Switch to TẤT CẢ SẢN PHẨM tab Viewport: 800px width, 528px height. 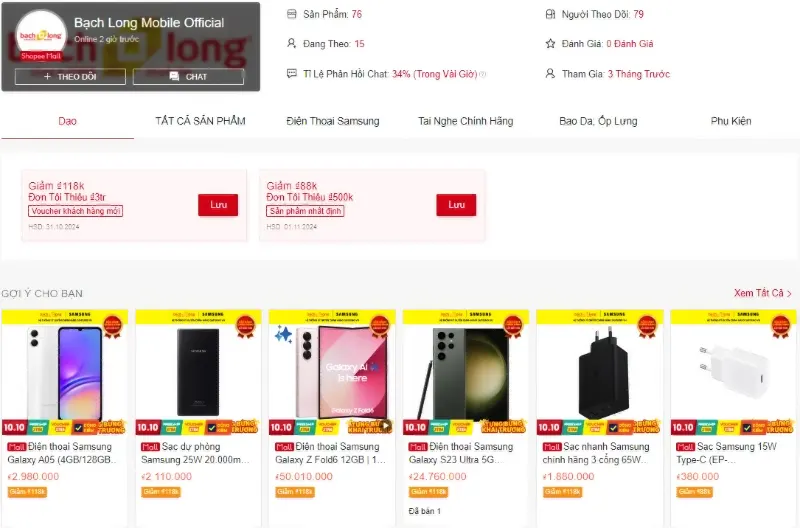tap(200, 121)
